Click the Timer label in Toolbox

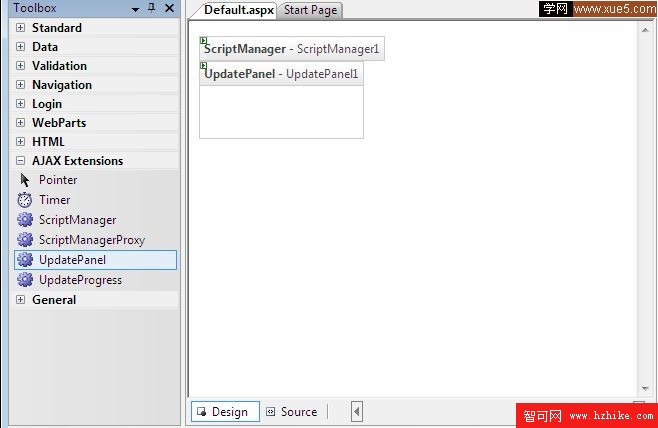coord(55,200)
